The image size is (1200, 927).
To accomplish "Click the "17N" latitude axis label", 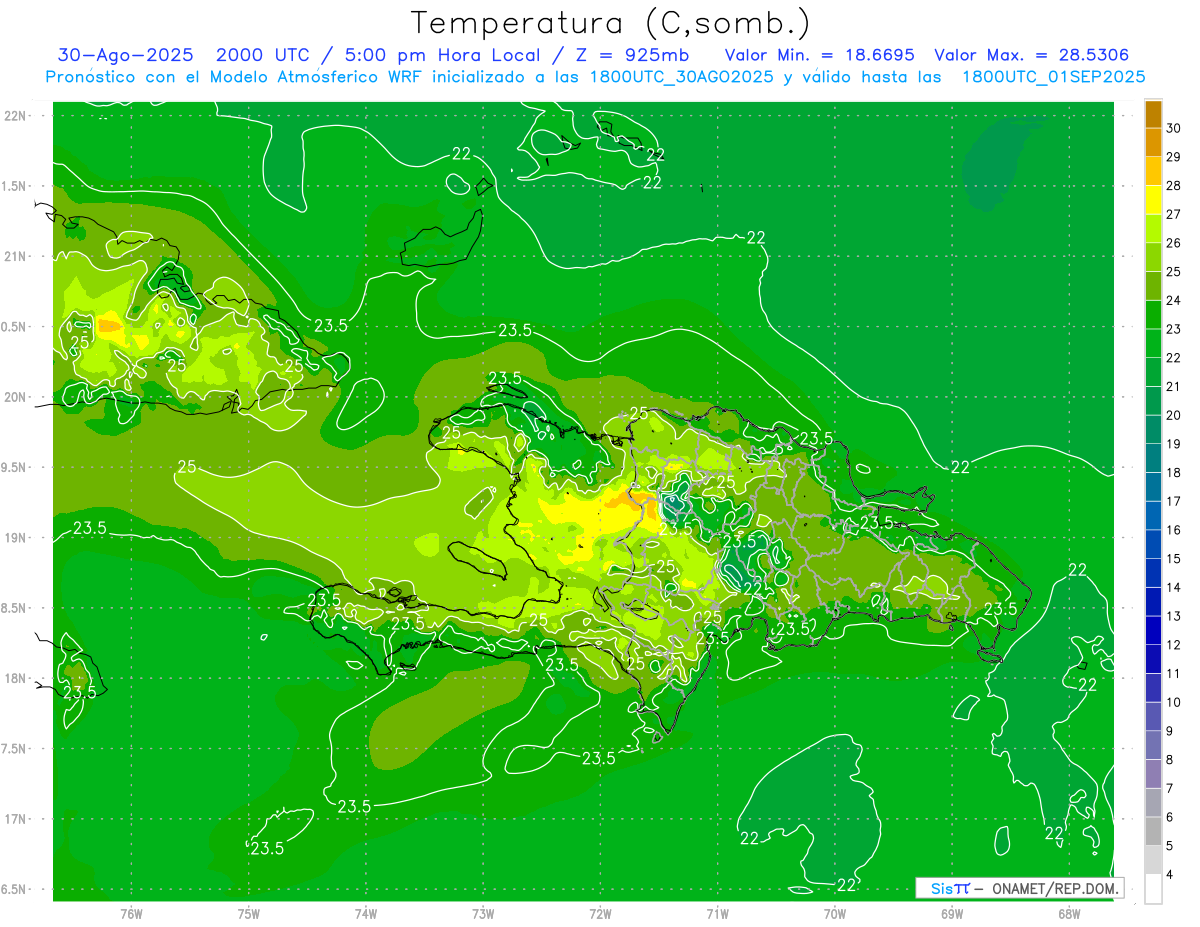I will pos(15,819).
